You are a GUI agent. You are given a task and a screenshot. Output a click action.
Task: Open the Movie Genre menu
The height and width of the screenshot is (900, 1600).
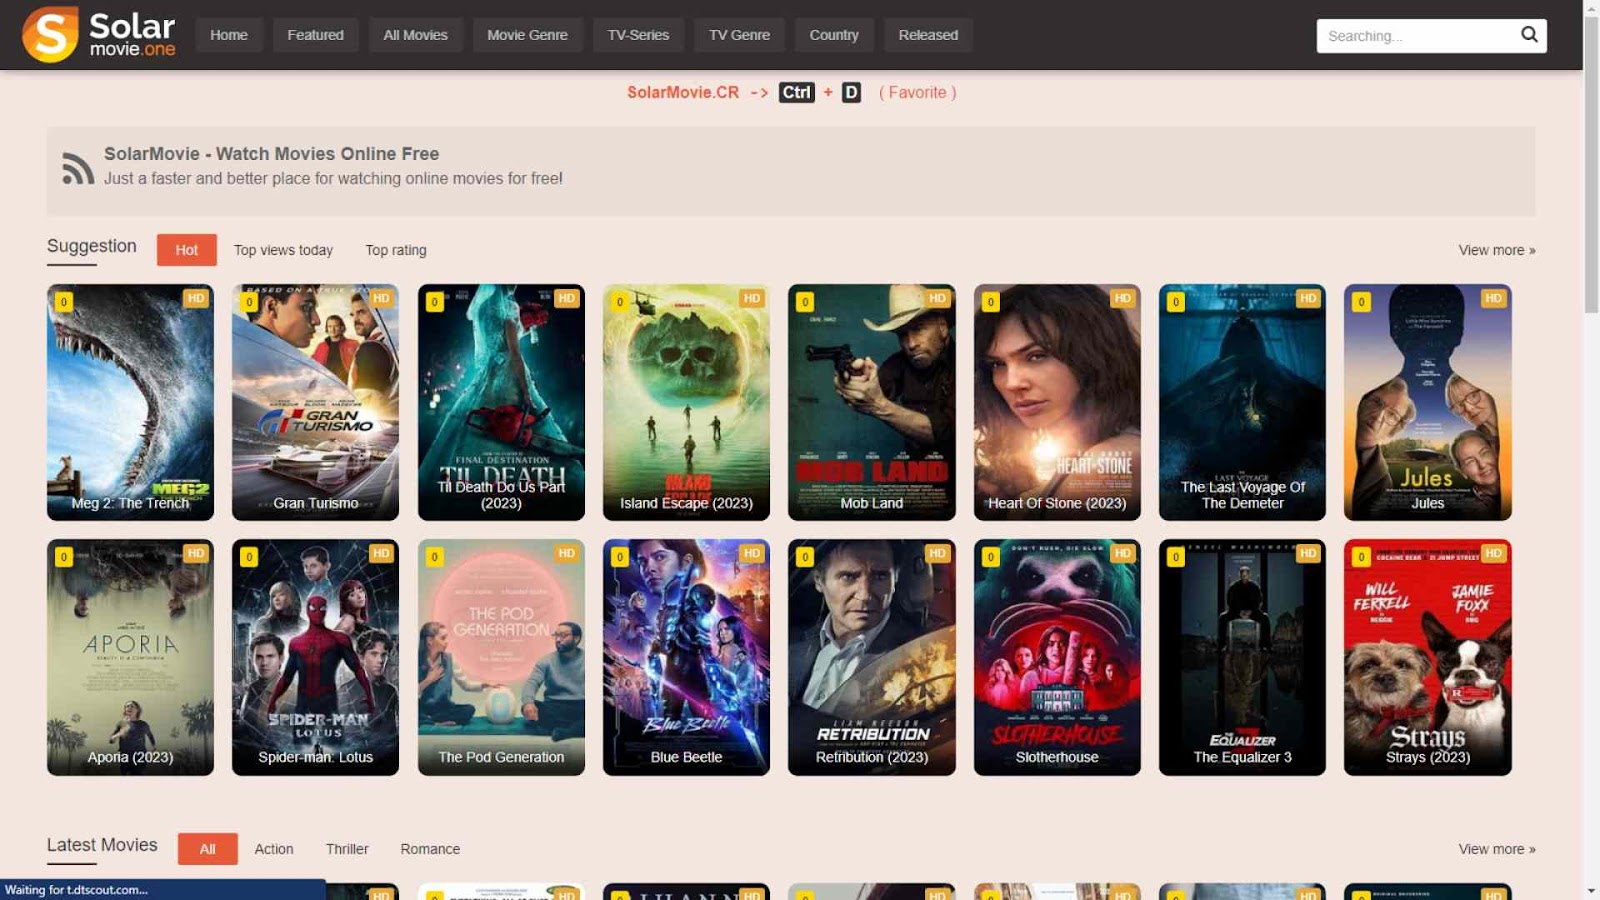pyautogui.click(x=528, y=35)
